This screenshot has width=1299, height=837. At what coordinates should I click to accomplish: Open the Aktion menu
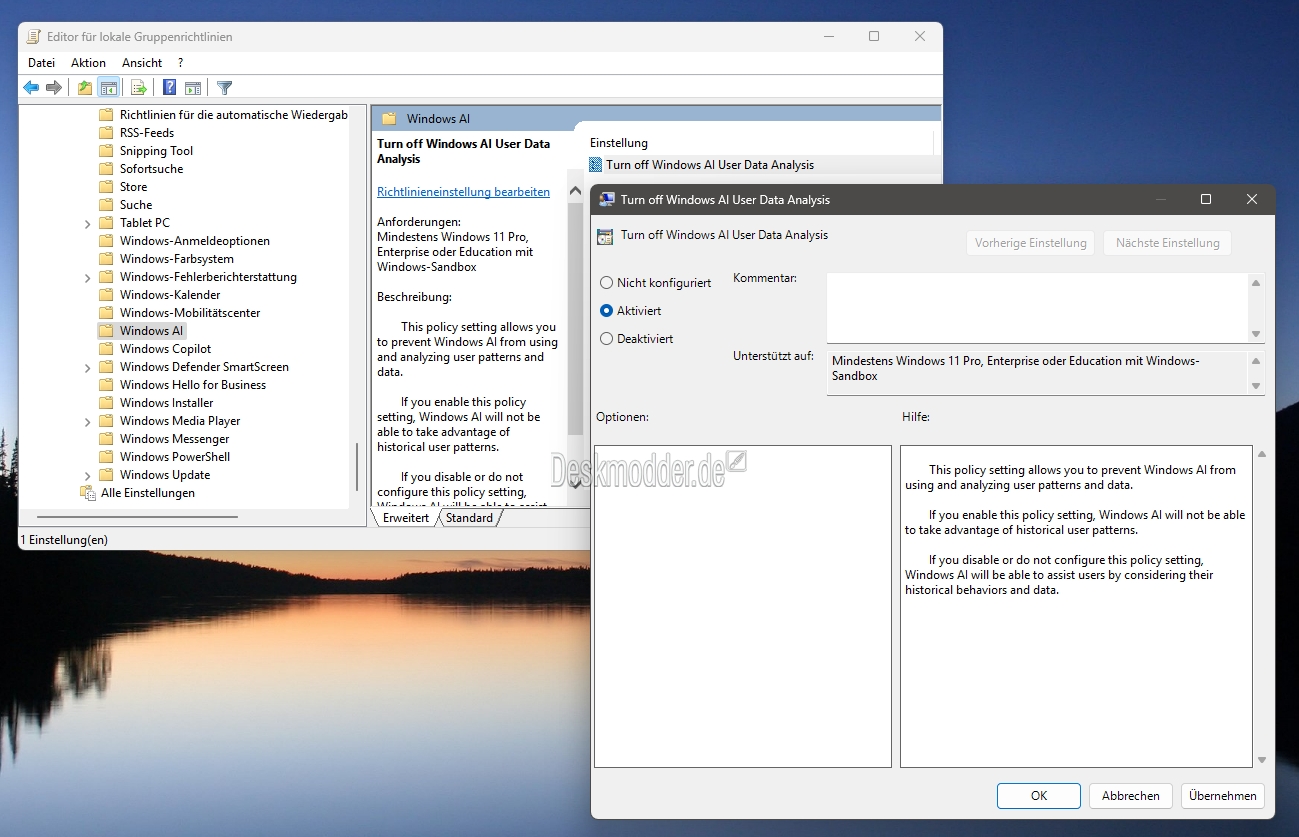click(88, 63)
